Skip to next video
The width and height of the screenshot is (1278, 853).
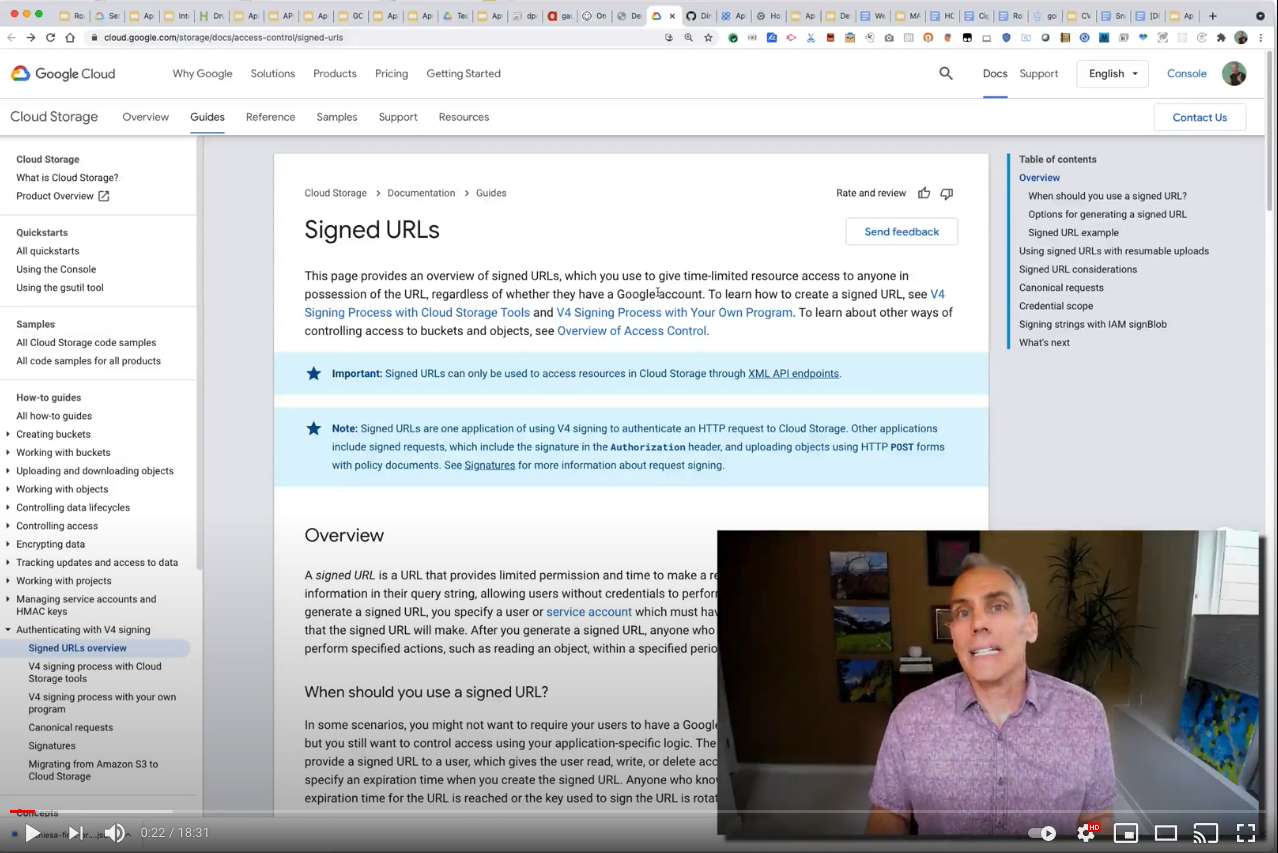[75, 833]
